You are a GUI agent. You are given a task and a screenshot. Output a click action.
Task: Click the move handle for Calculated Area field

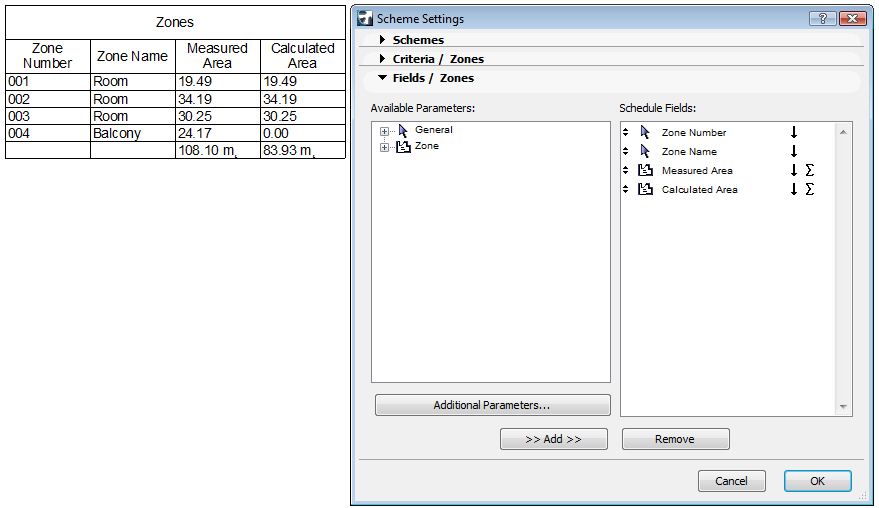click(626, 190)
